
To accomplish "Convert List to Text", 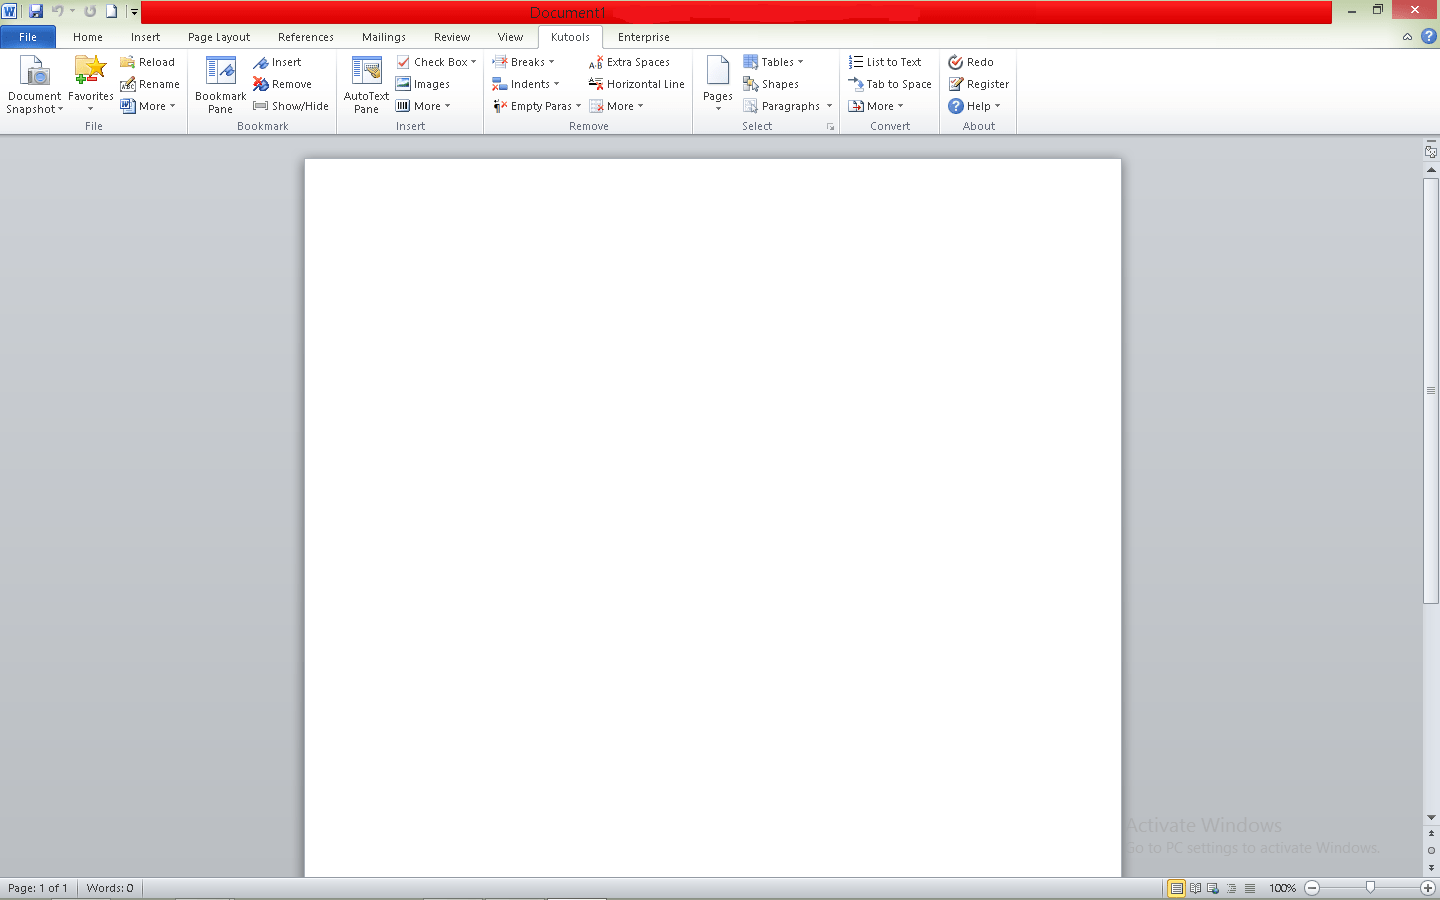I will (885, 62).
